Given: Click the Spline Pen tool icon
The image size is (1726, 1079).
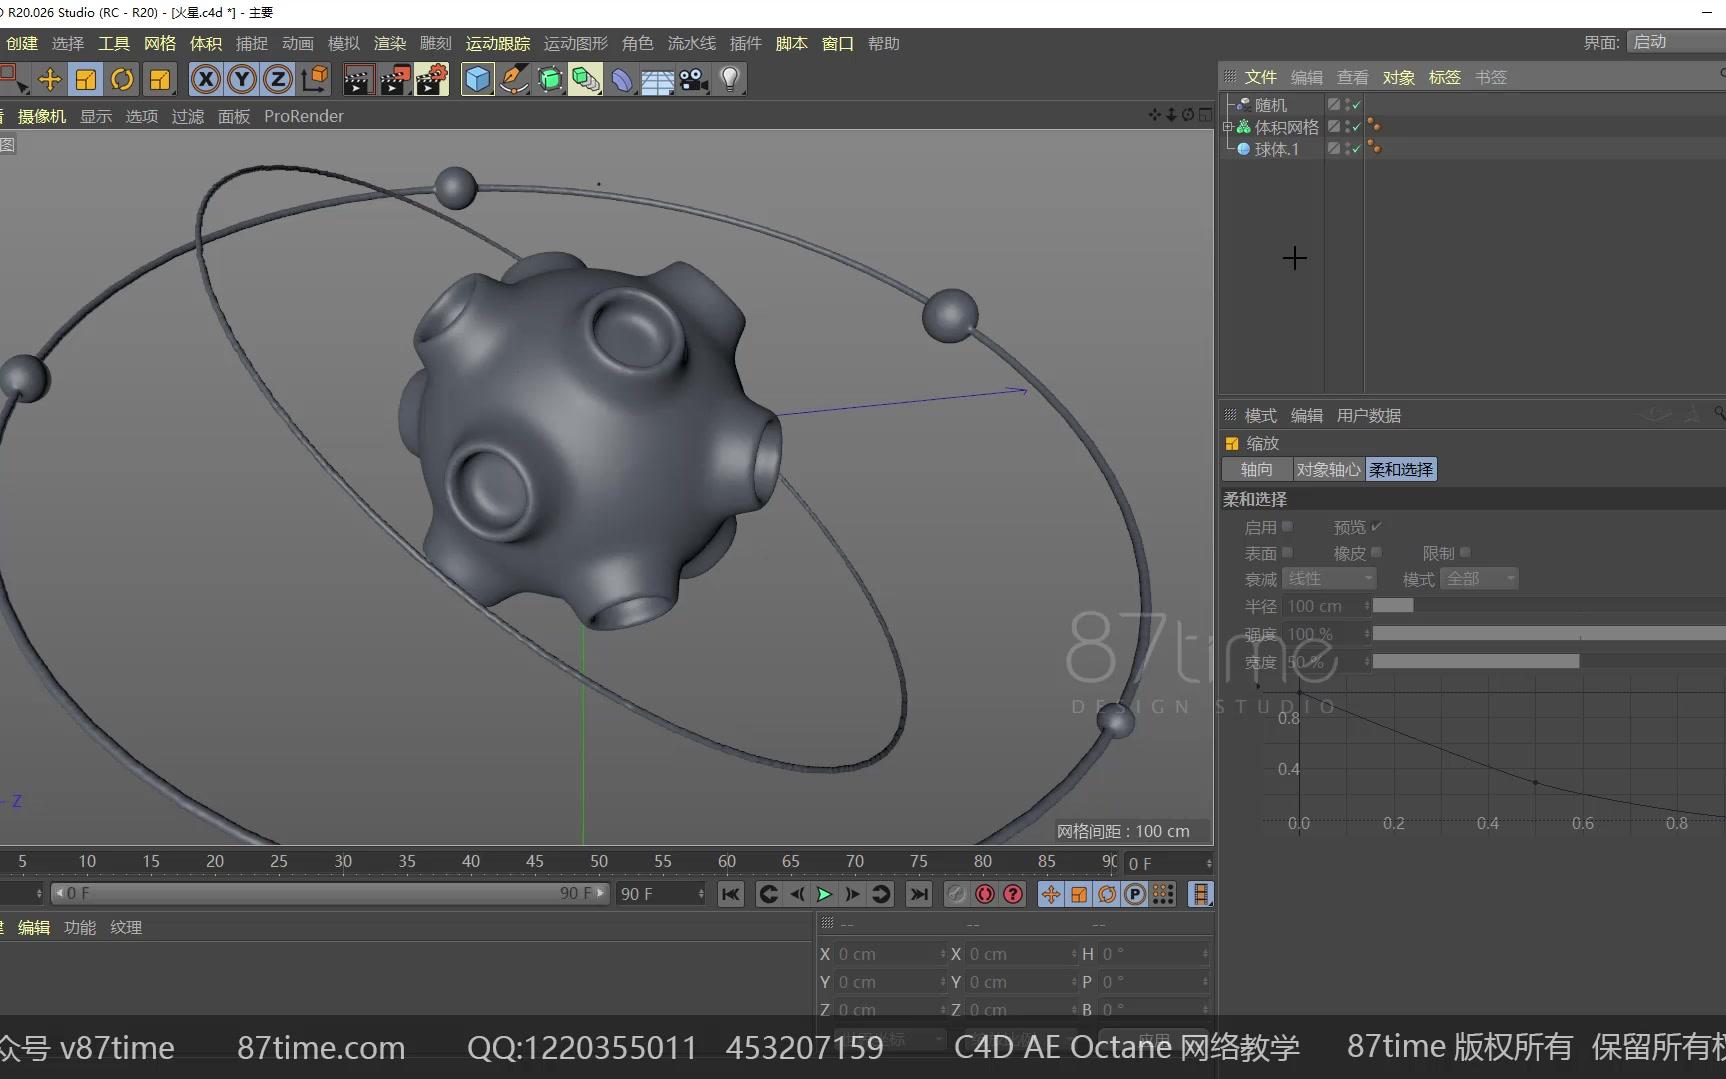Looking at the screenshot, I should point(514,79).
